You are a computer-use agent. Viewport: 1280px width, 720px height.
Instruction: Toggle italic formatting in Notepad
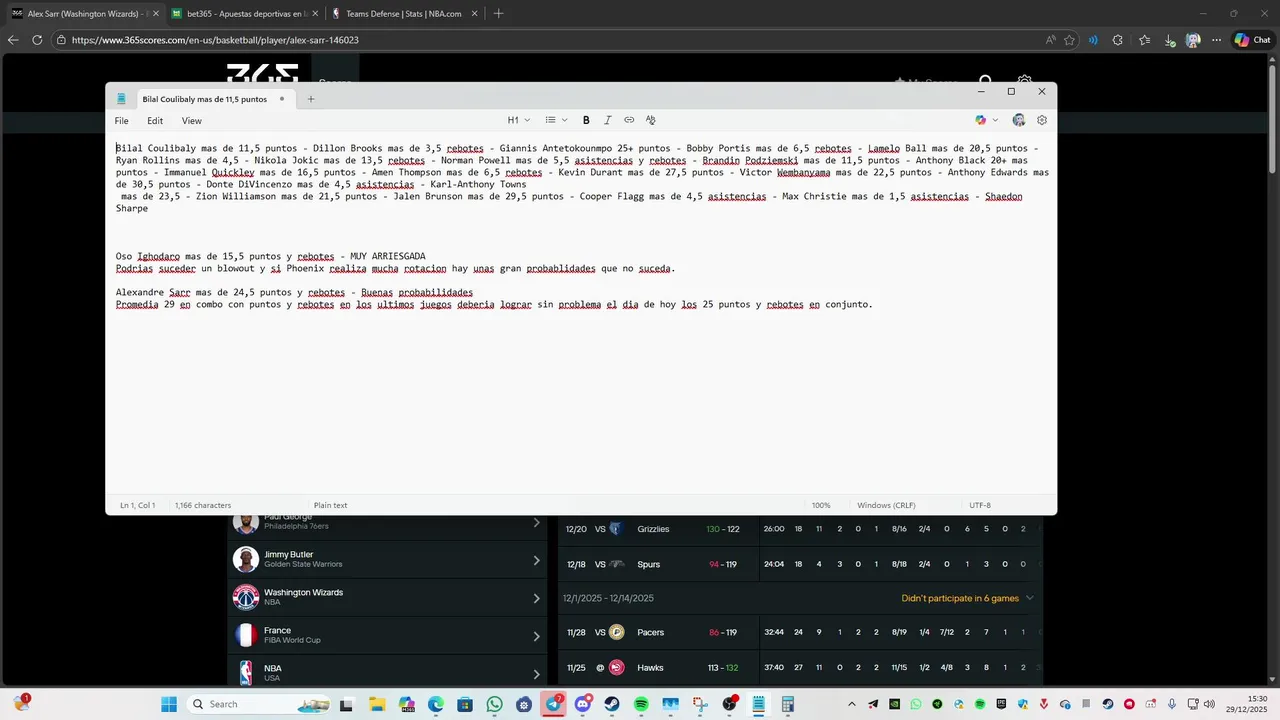pos(607,120)
